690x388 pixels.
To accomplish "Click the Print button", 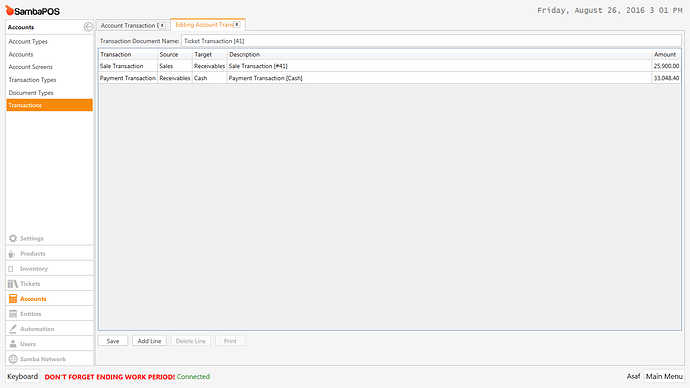I will coord(230,341).
